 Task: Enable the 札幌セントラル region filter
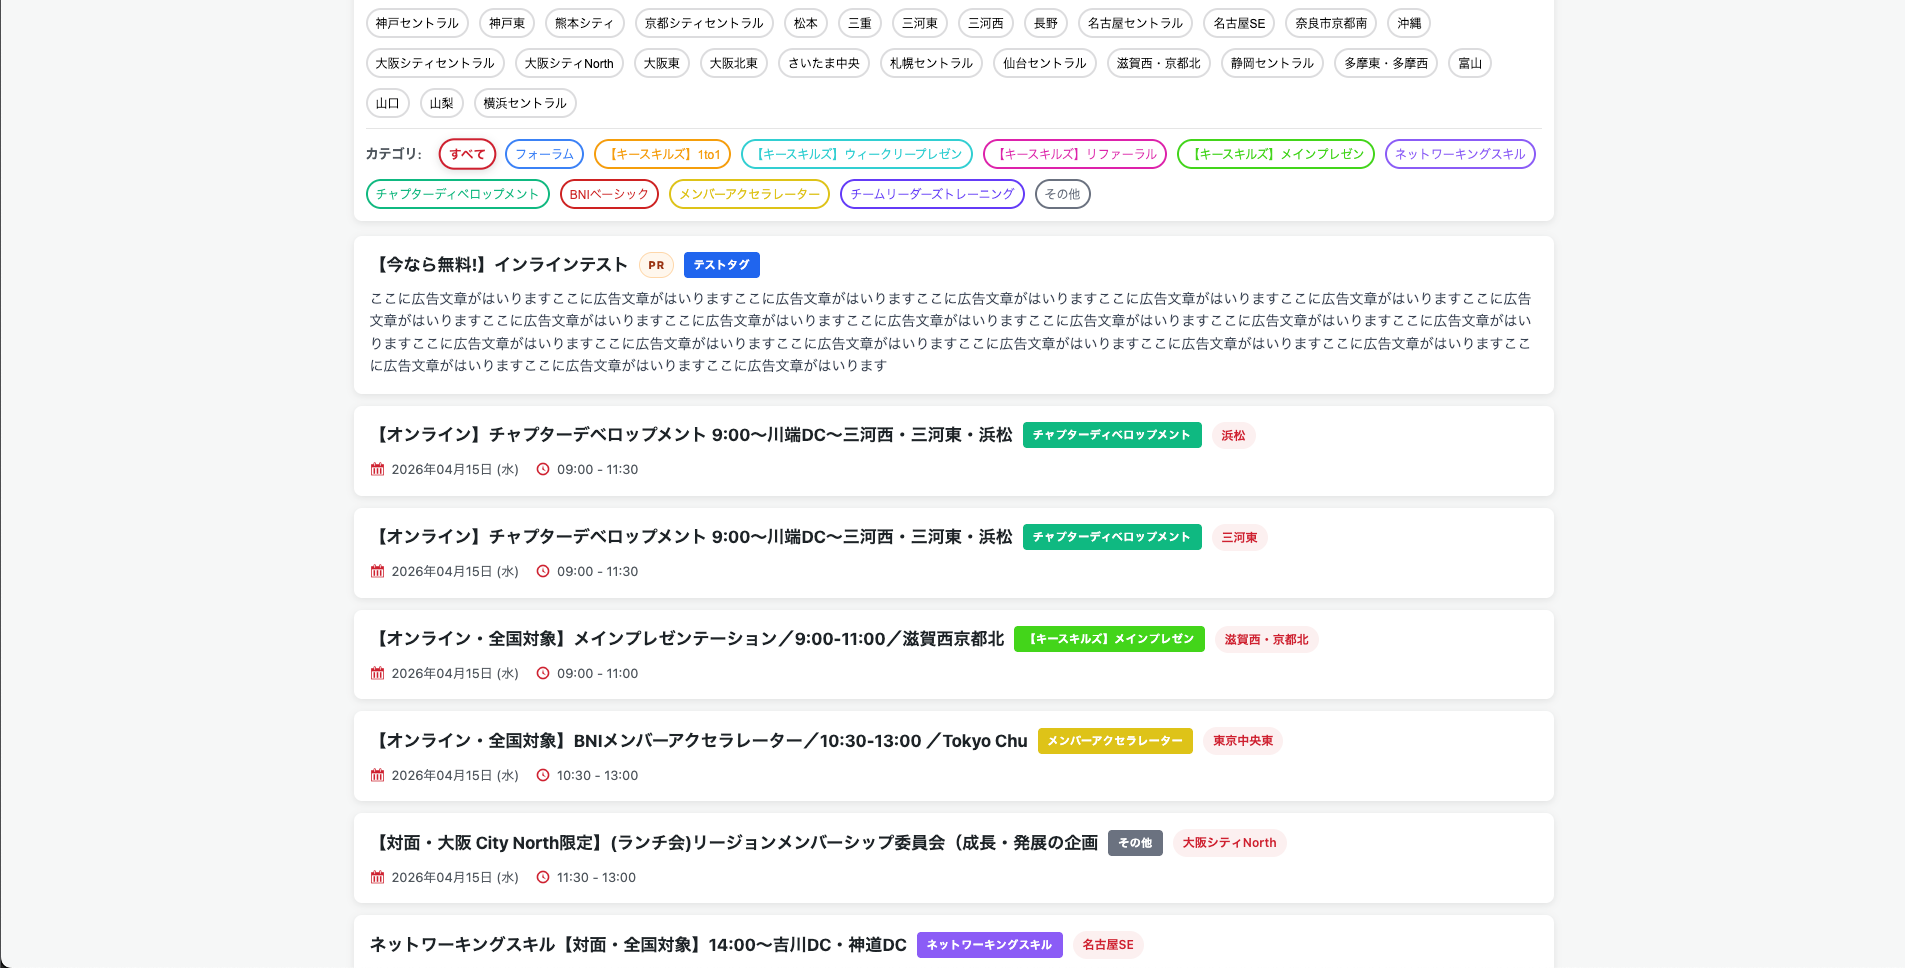tap(931, 62)
